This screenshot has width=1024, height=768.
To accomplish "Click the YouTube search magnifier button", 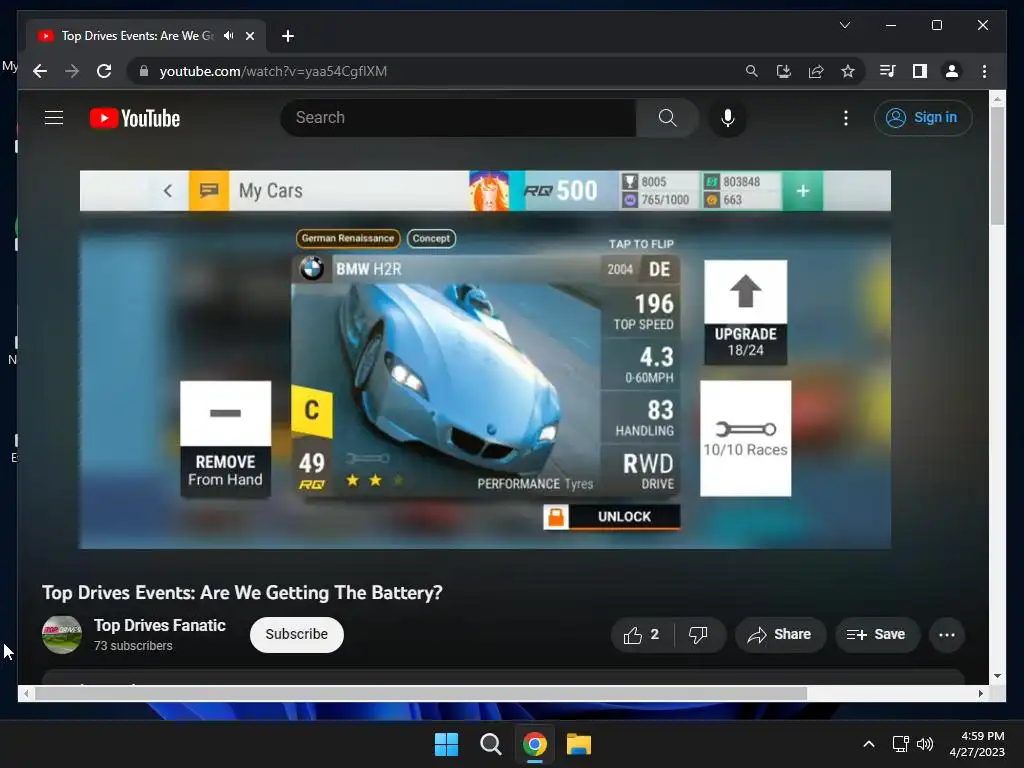I will click(667, 118).
